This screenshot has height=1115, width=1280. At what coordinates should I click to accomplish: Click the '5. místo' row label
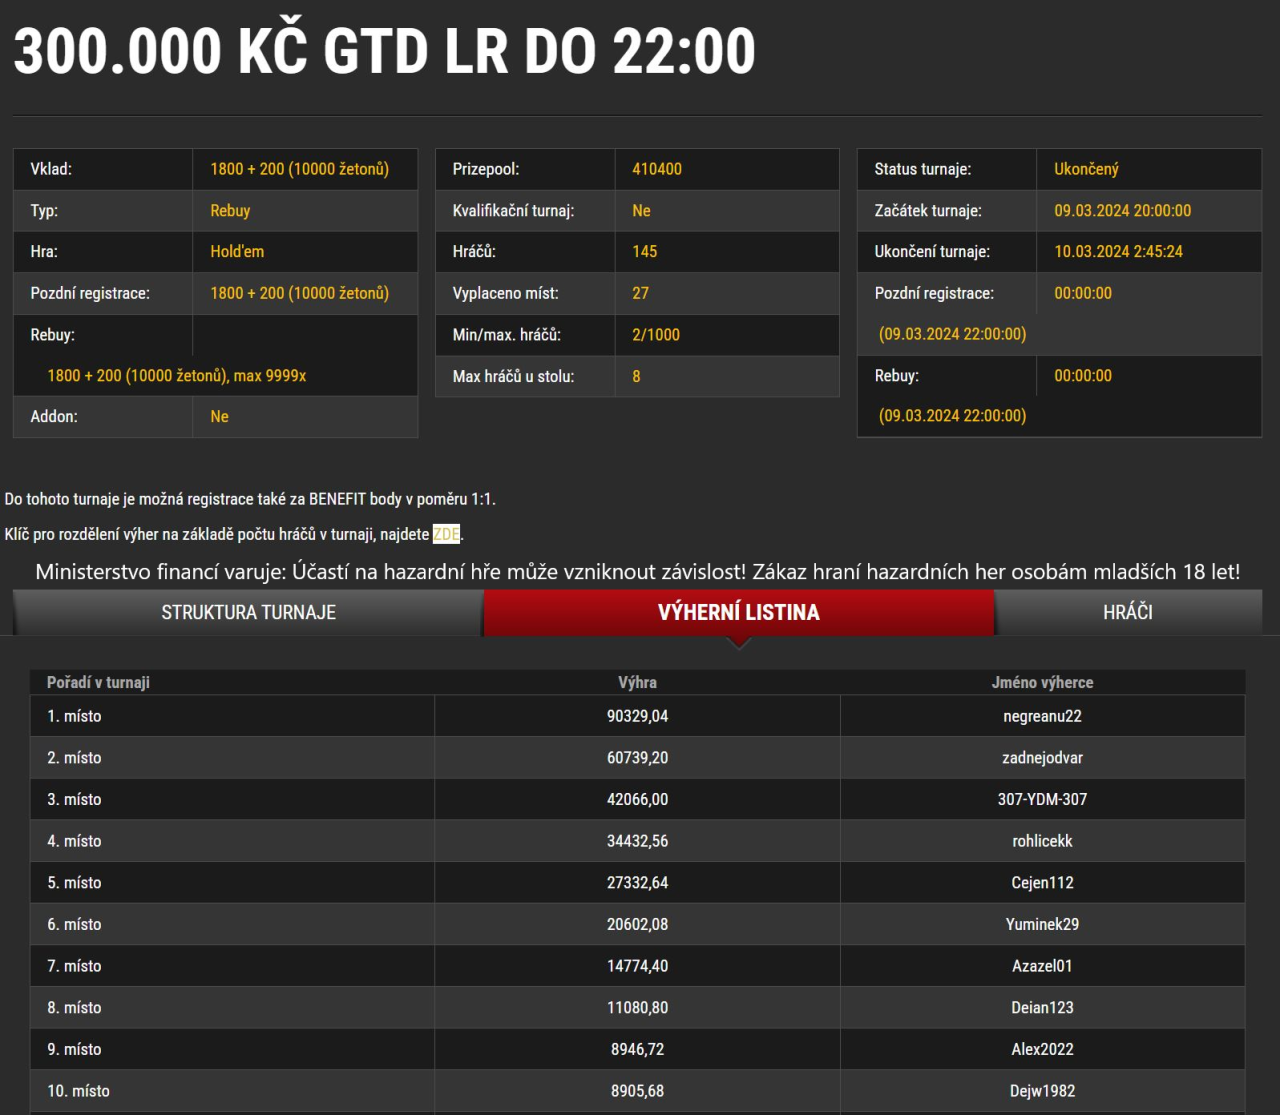click(74, 883)
